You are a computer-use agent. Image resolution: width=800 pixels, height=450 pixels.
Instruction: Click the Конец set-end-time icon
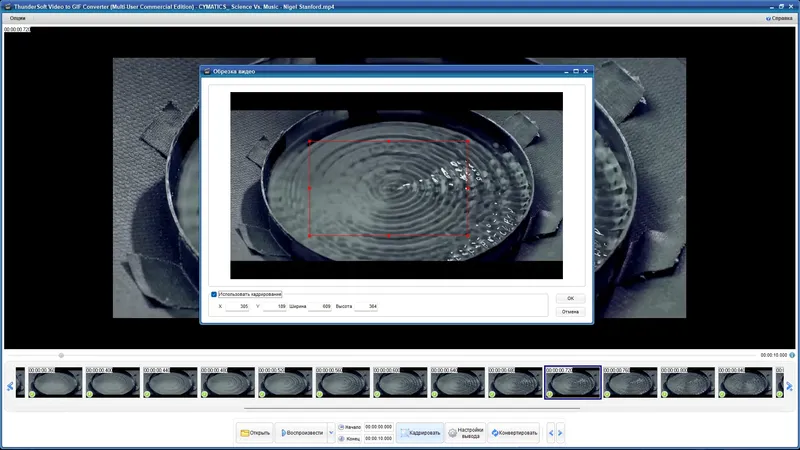(x=341, y=439)
